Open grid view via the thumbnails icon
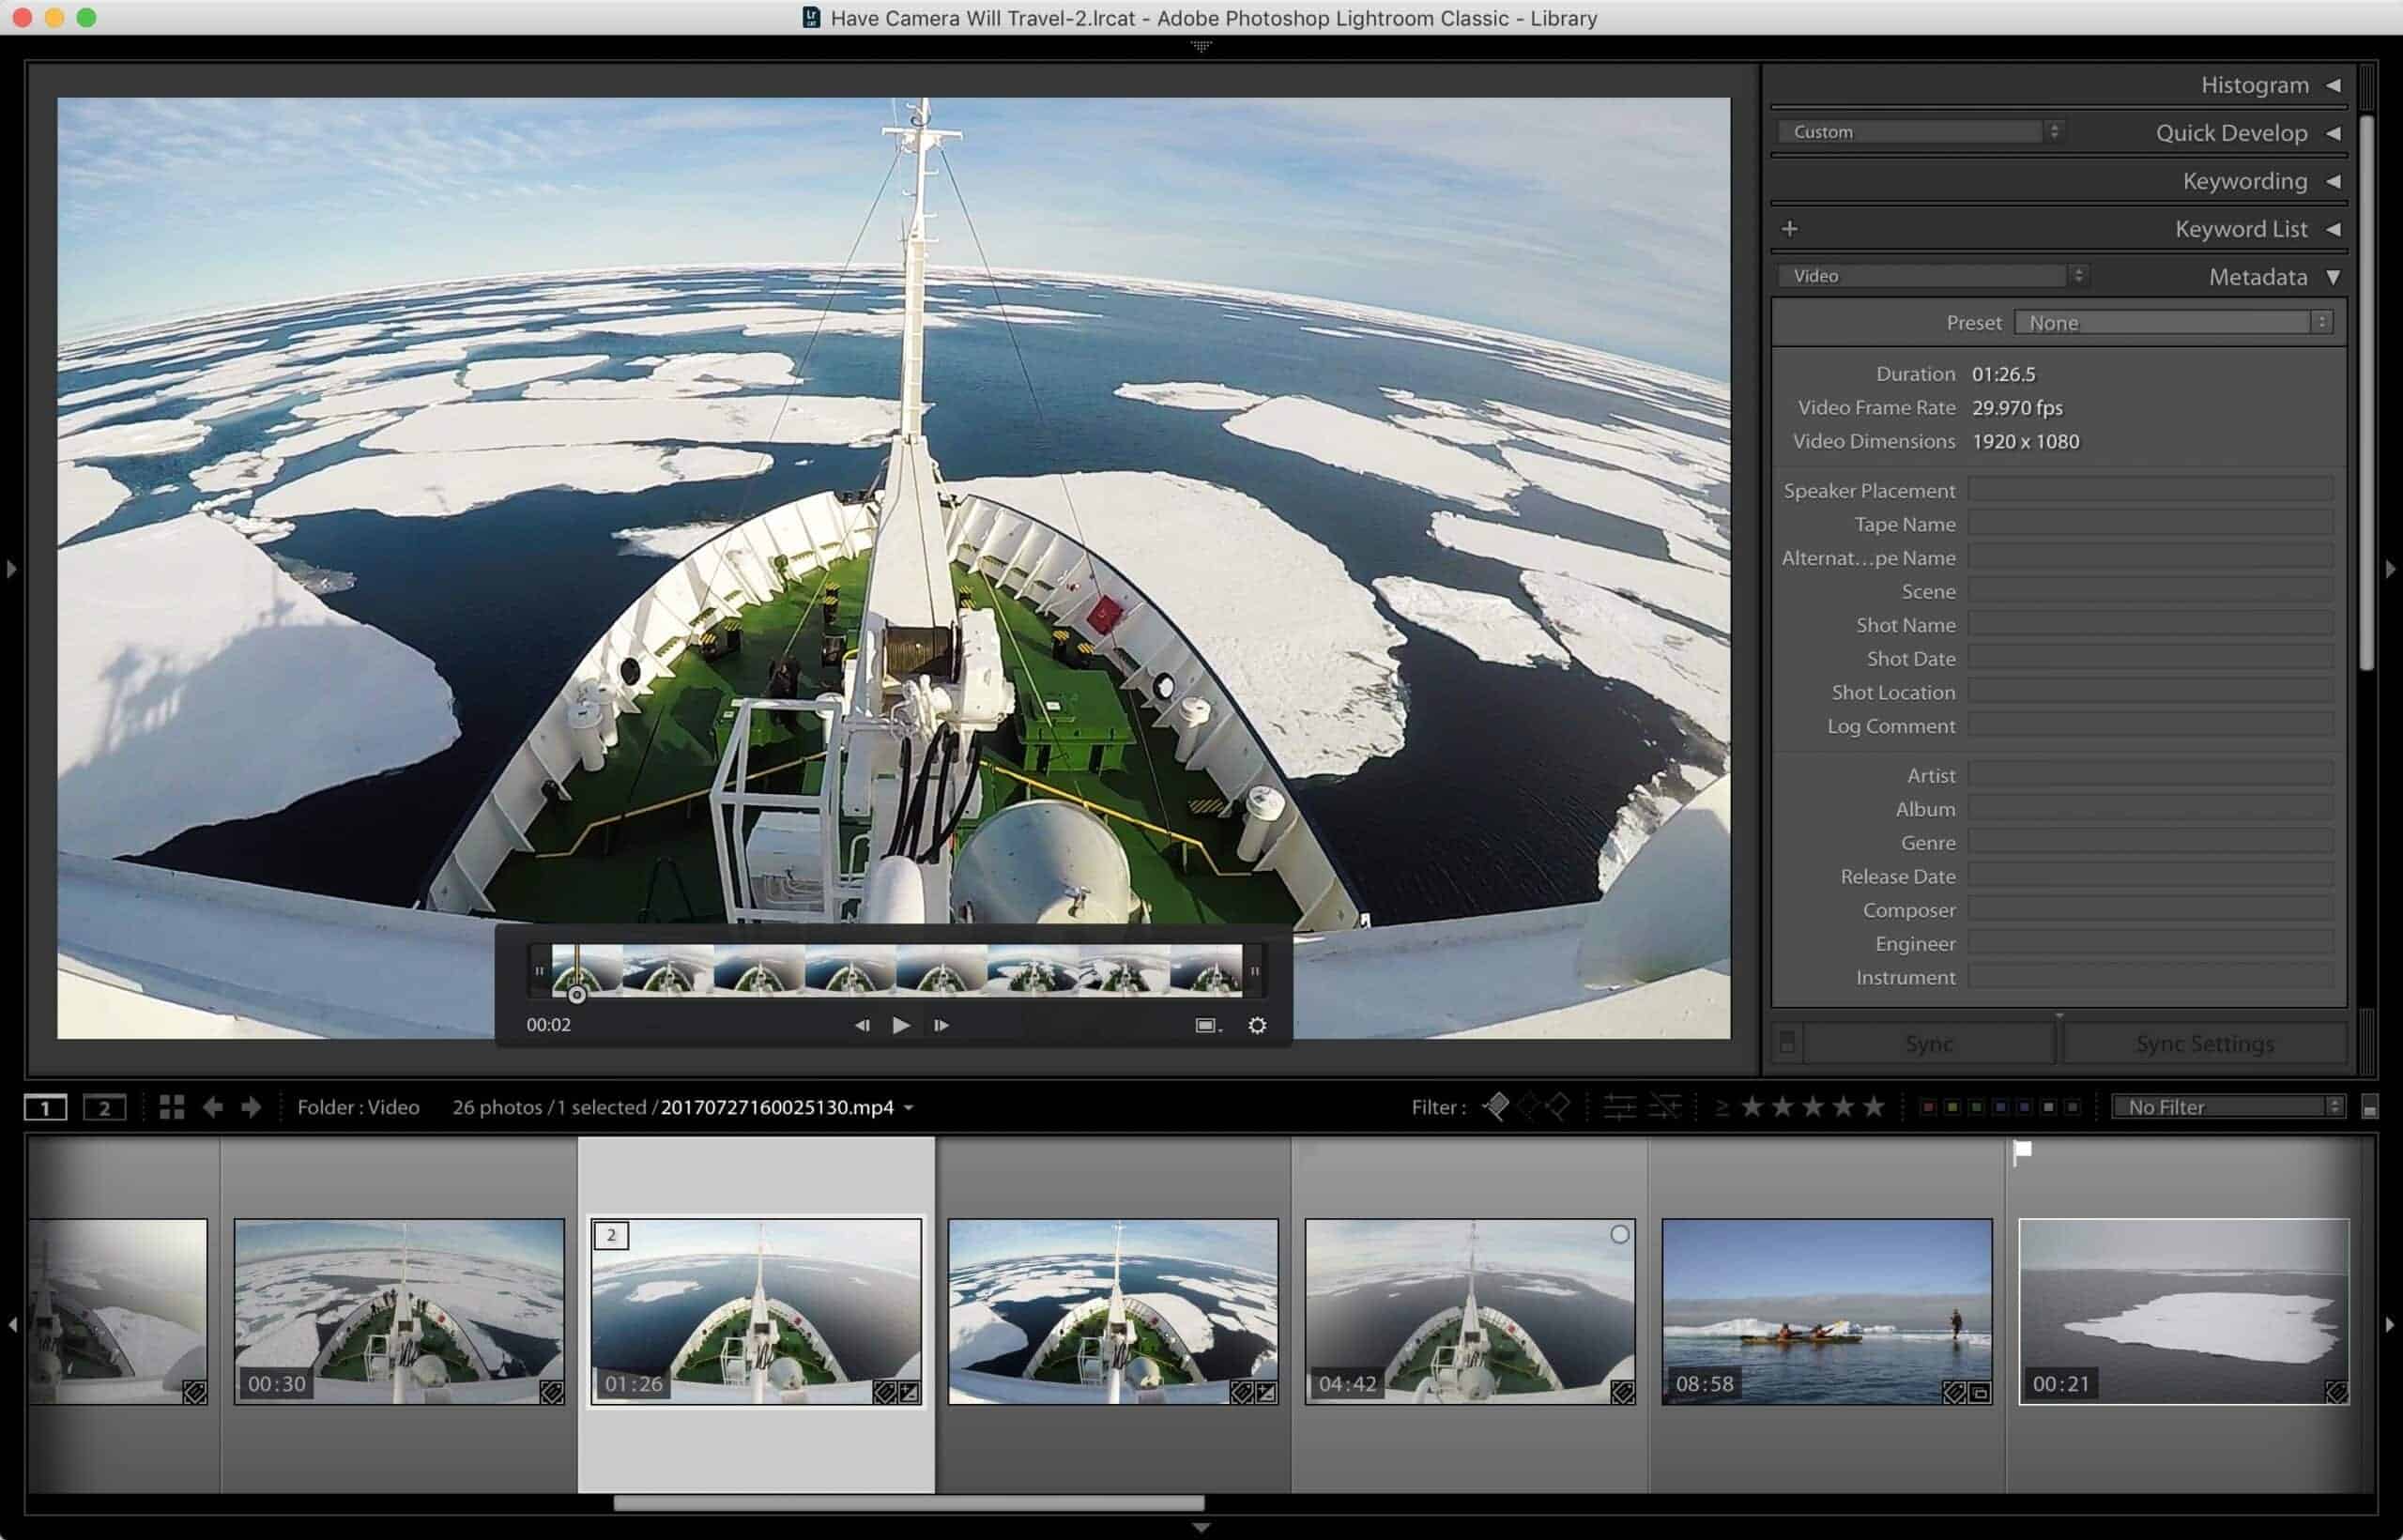This screenshot has height=1540, width=2403. (173, 1107)
